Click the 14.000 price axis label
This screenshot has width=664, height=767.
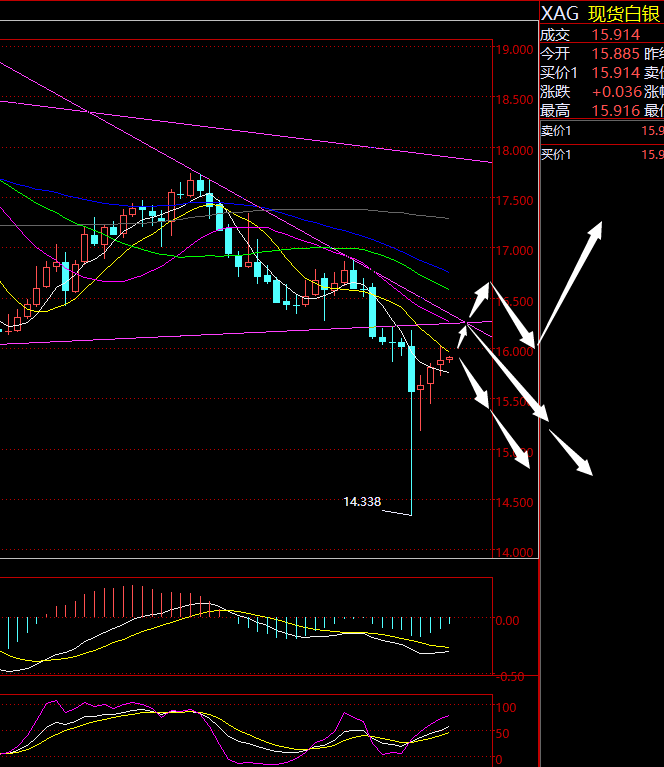pos(514,553)
